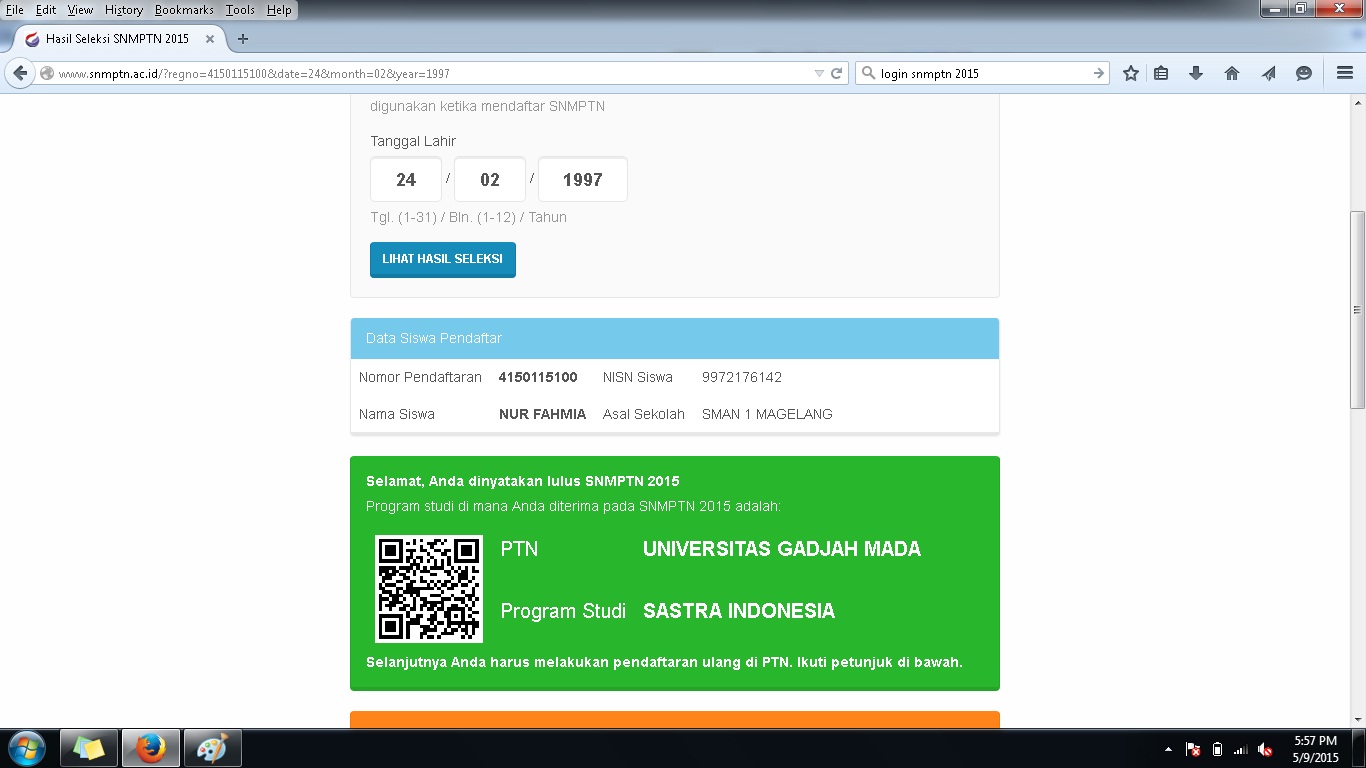Click Selamat, Anda dinyatakan lulus message
Screen dimensions: 1366x768
(523, 481)
